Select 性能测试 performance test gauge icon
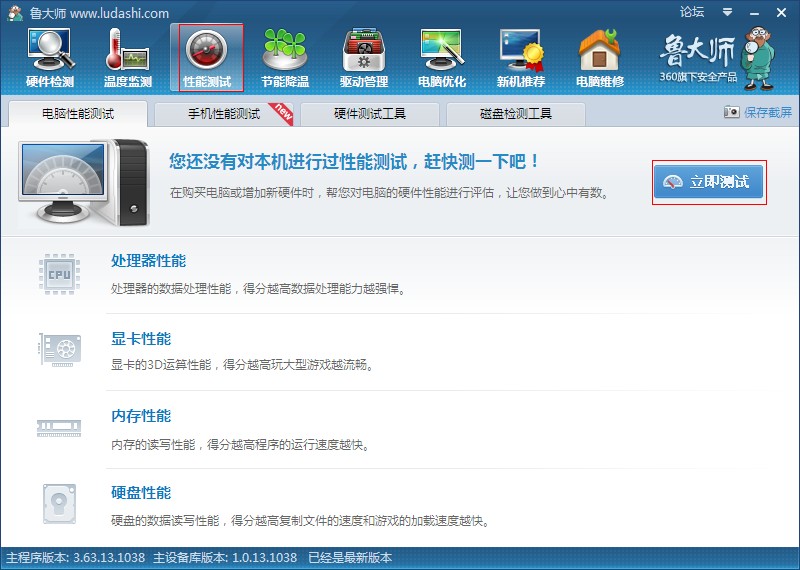Viewport: 800px width, 570px height. tap(207, 58)
